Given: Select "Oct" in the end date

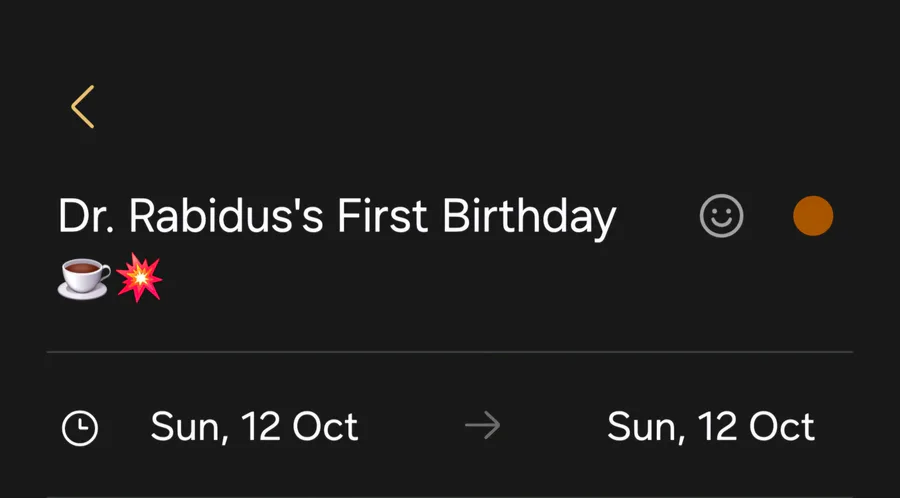Looking at the screenshot, I should click(781, 427).
